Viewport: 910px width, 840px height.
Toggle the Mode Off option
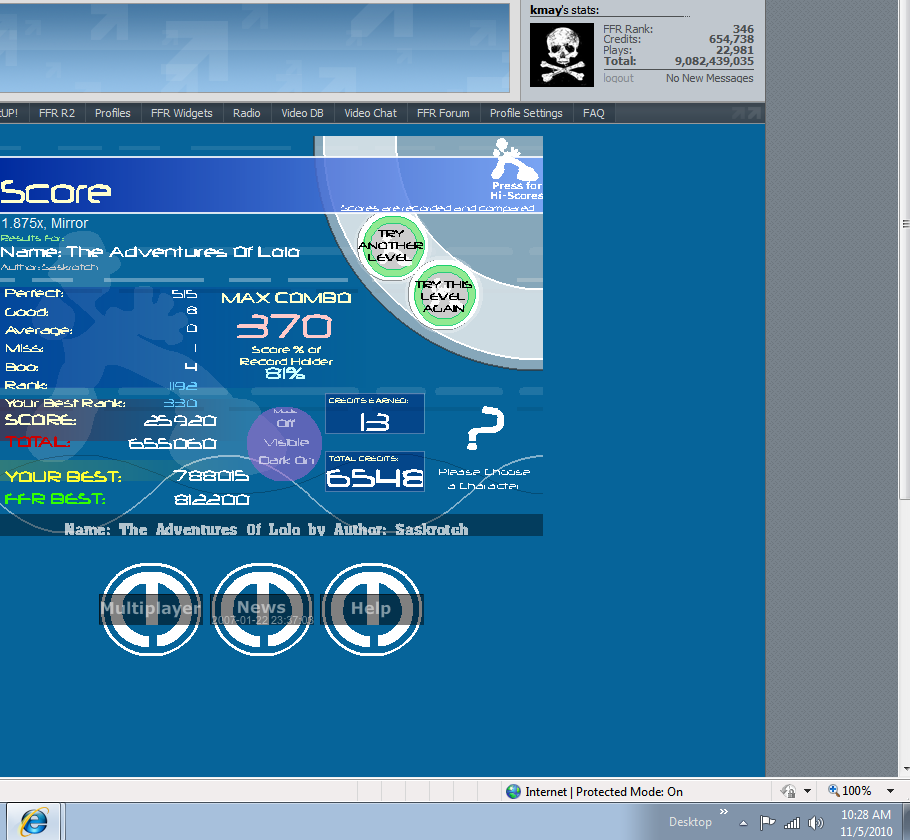pos(285,423)
